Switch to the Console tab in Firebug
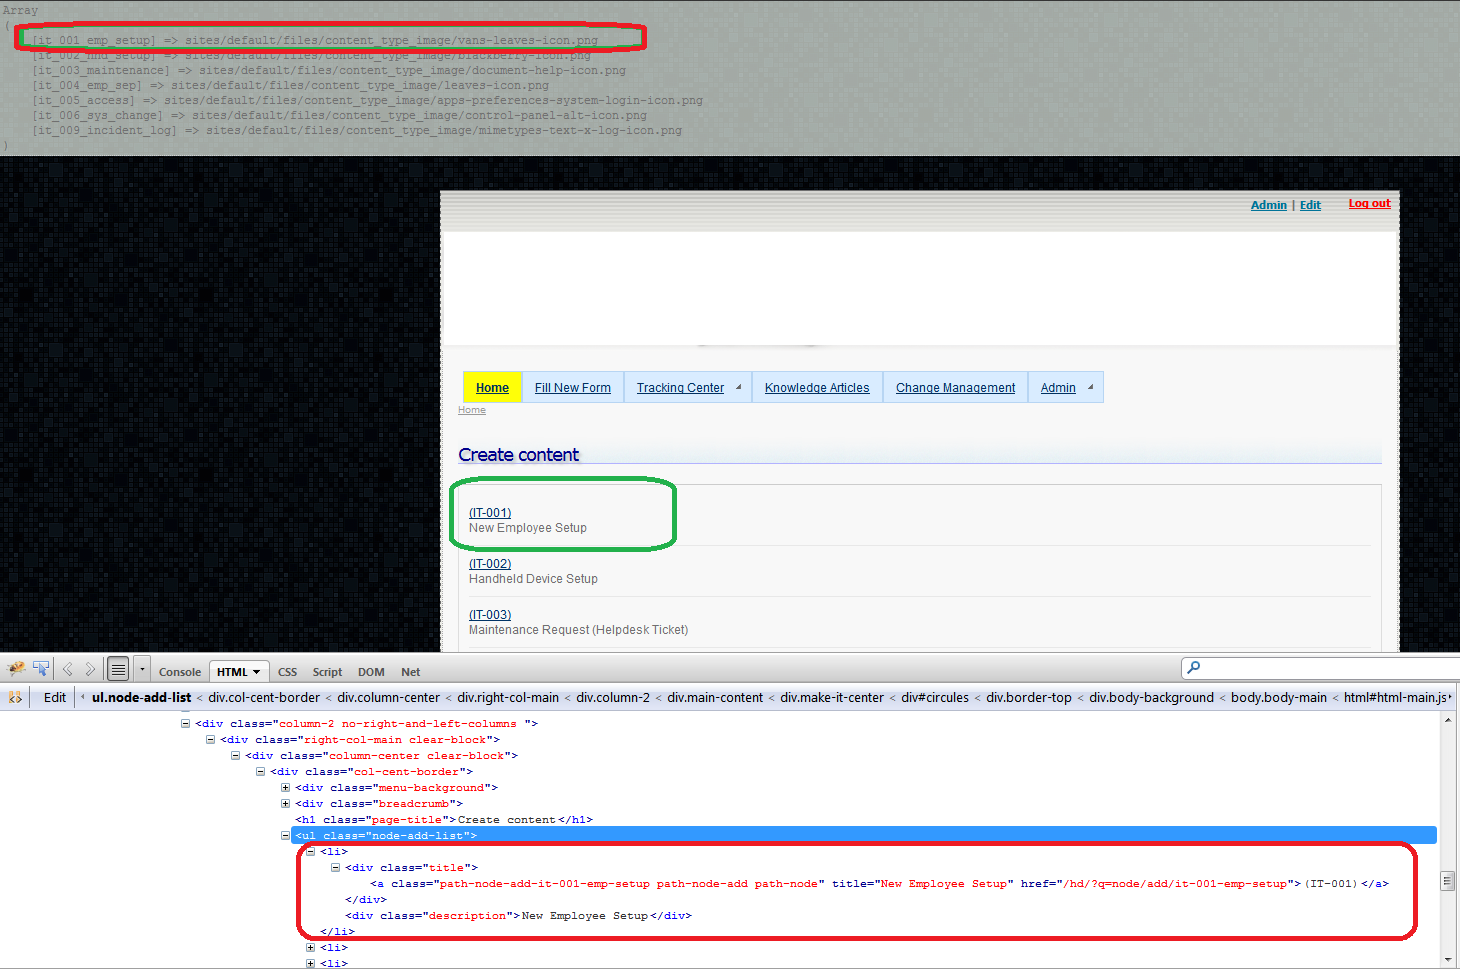 coord(179,671)
